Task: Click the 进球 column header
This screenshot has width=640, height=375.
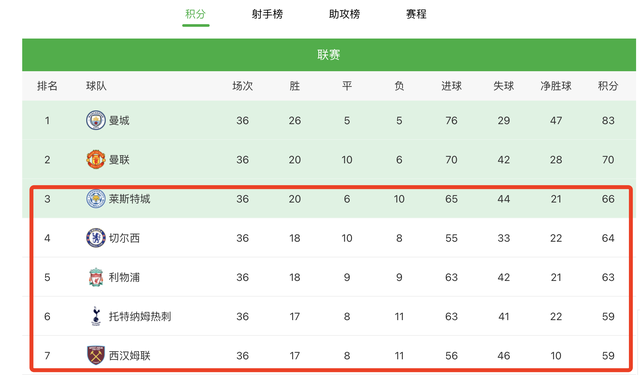Action: (451, 86)
